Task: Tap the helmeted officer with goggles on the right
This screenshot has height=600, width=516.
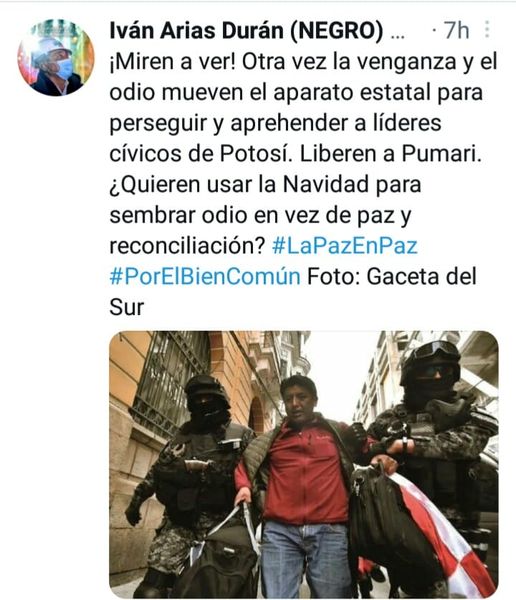Action: click(434, 440)
